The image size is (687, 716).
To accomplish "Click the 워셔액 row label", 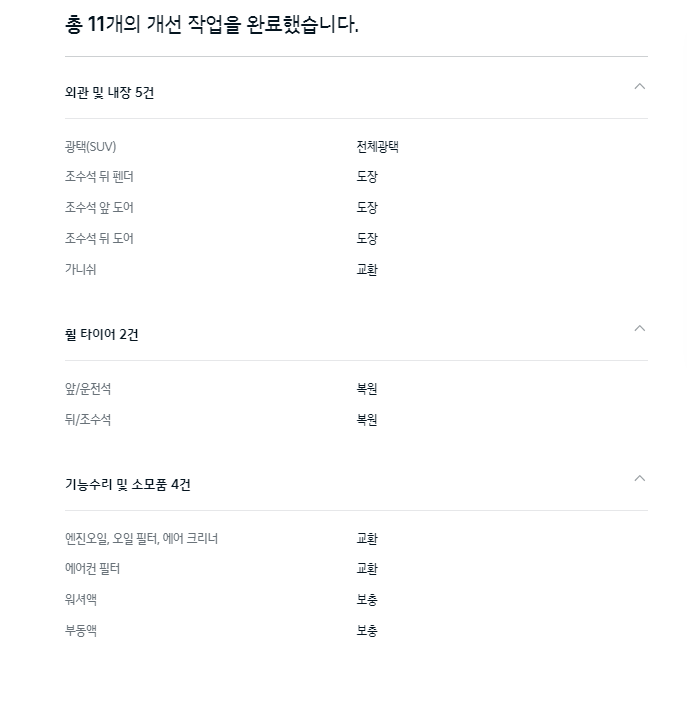I will [81, 599].
